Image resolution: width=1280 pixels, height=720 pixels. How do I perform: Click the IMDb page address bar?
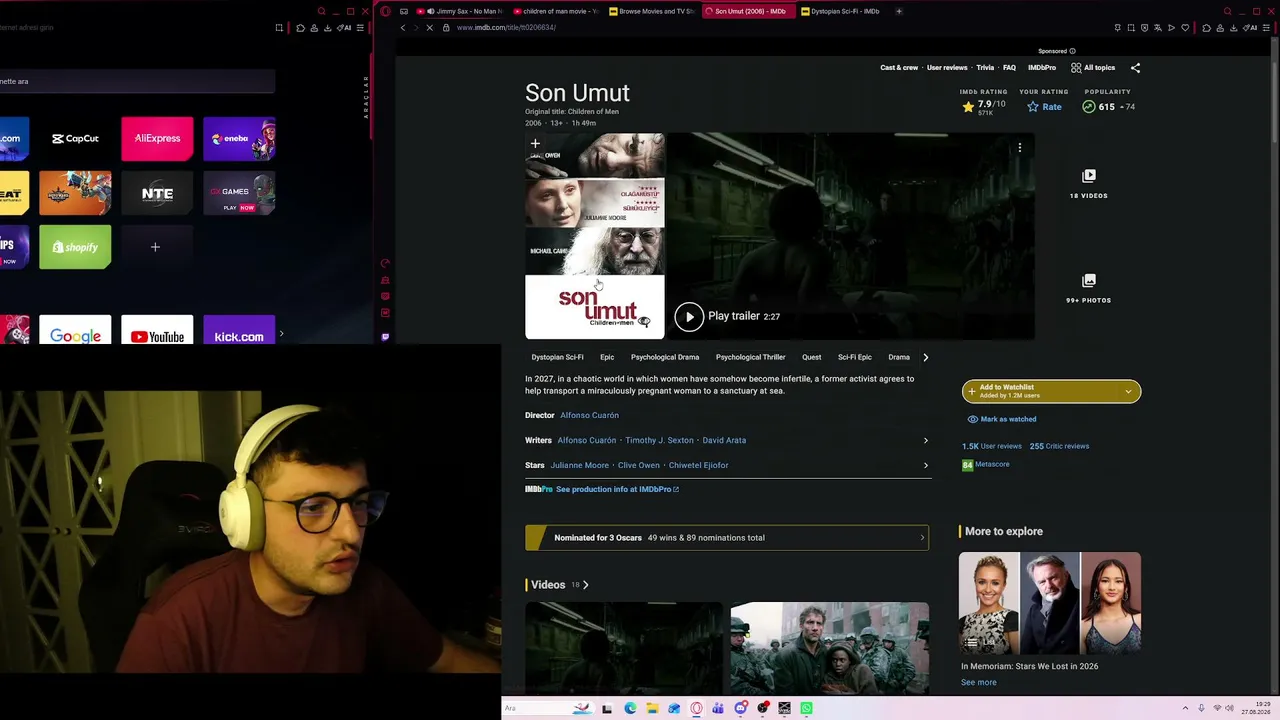coord(780,28)
